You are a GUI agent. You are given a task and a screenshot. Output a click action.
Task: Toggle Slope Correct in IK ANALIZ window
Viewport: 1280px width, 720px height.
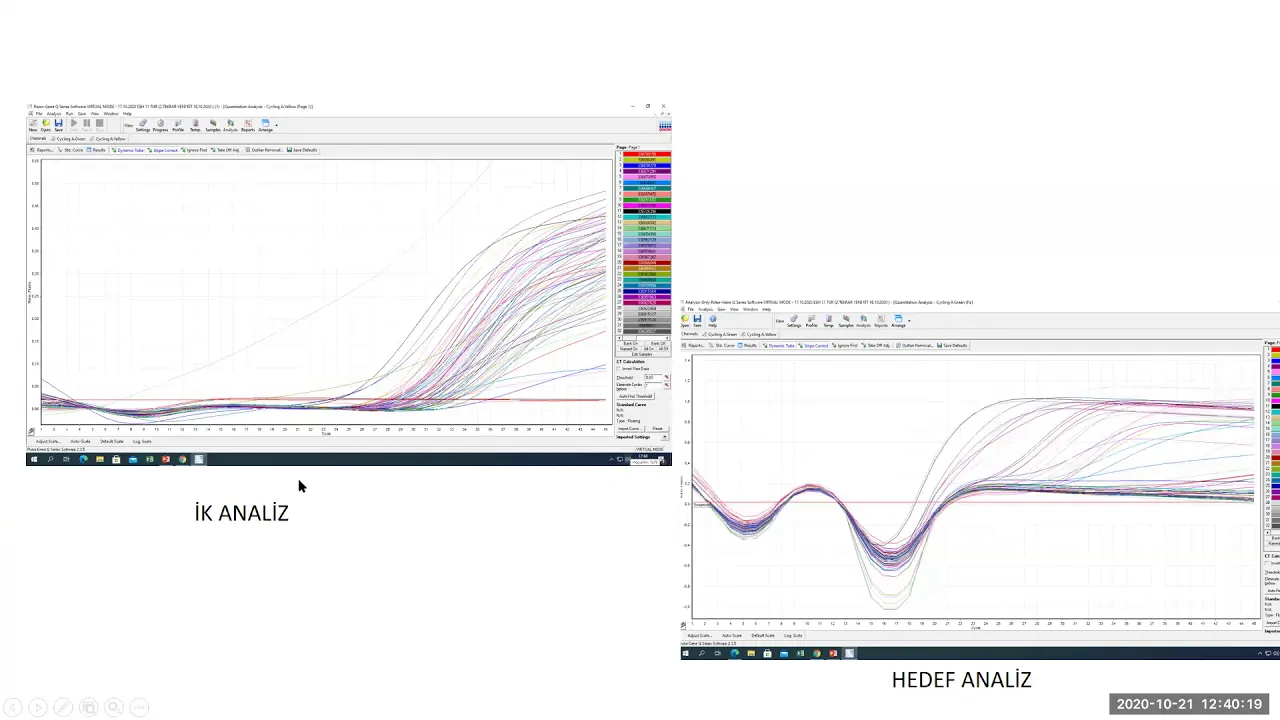click(x=163, y=150)
